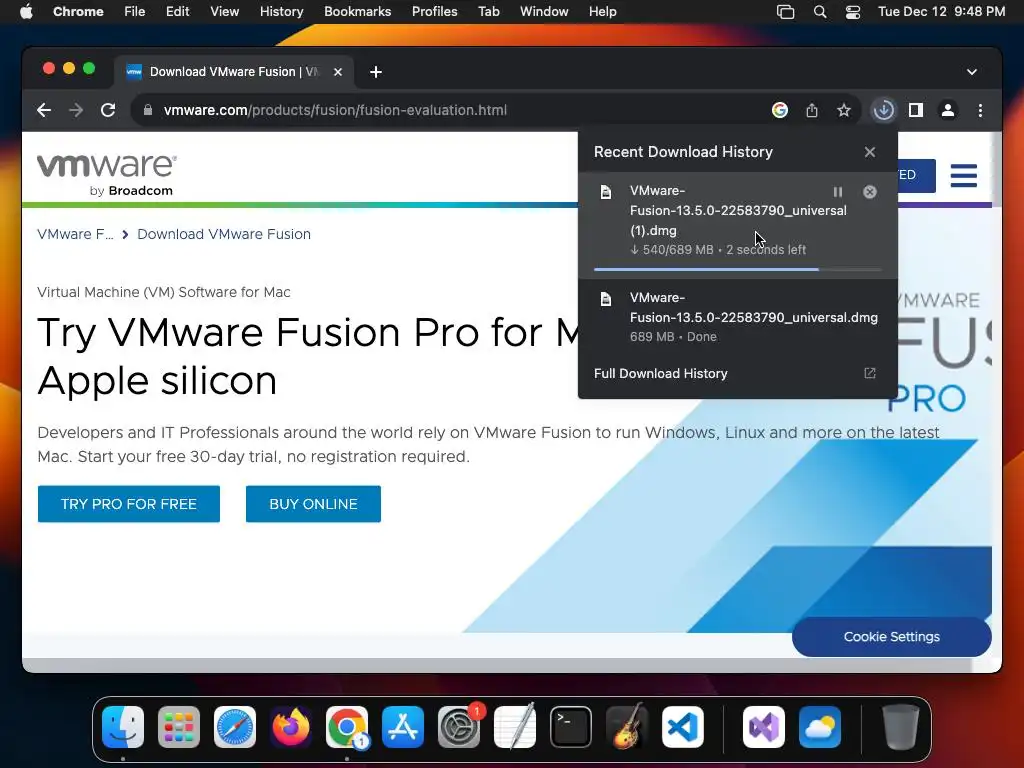This screenshot has height=768, width=1024.
Task: Open the VMware hamburger menu
Action: [964, 176]
